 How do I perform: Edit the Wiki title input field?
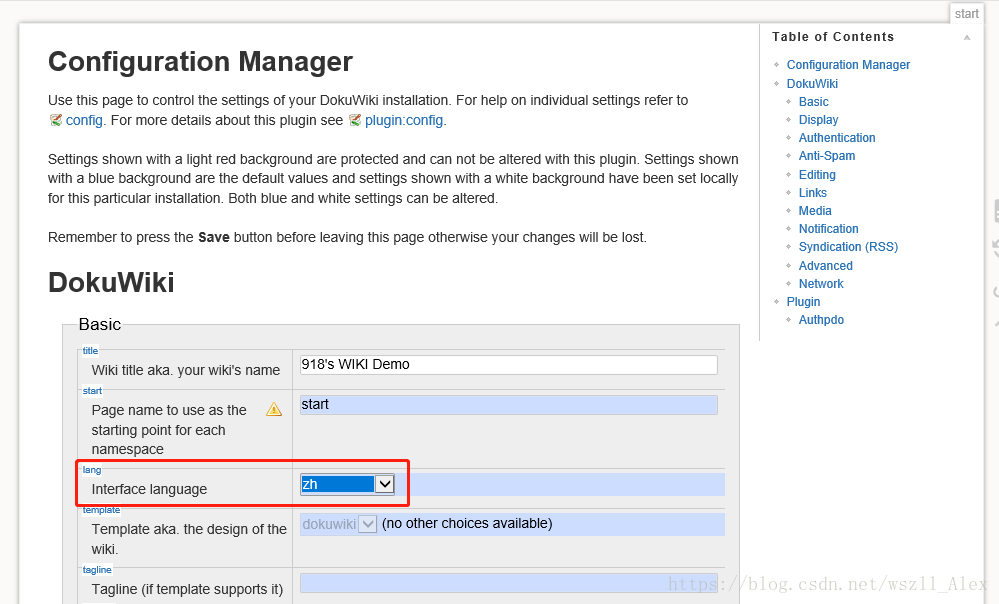(x=508, y=364)
